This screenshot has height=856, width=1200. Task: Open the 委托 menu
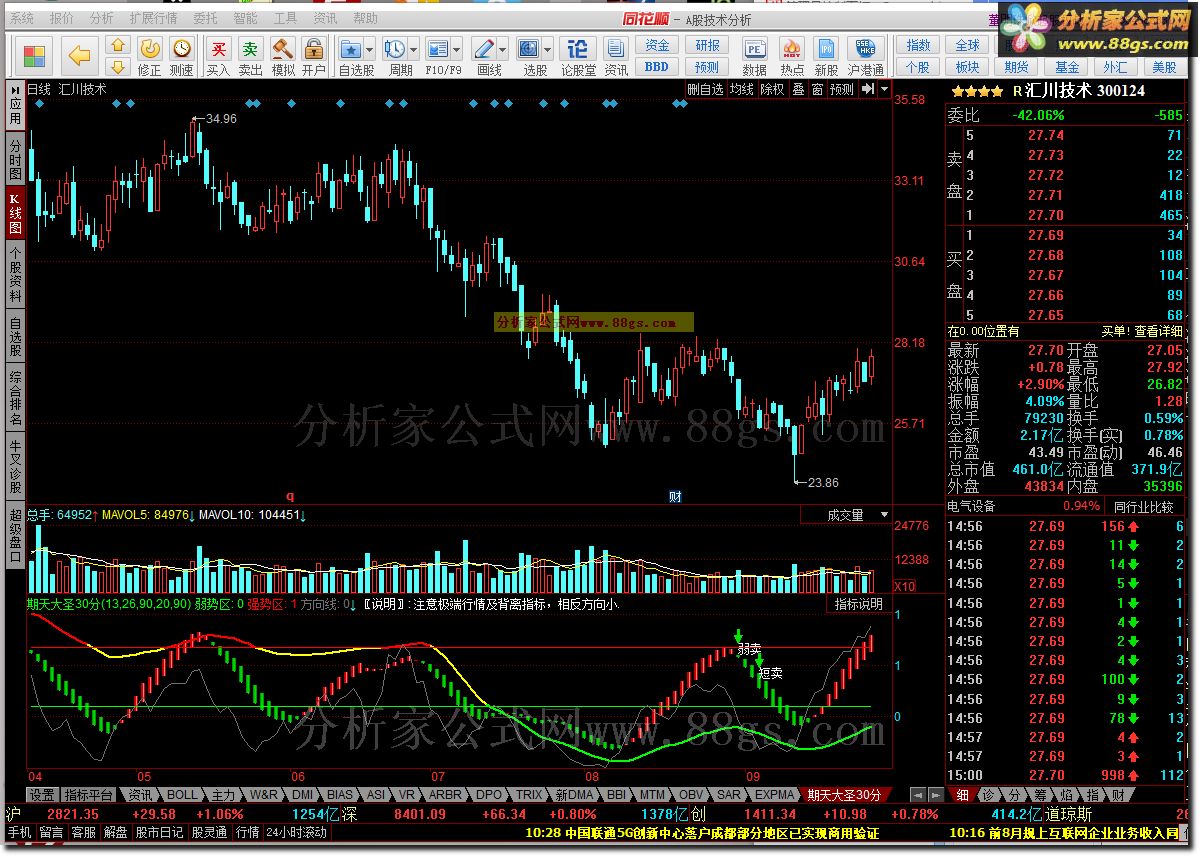coord(205,18)
